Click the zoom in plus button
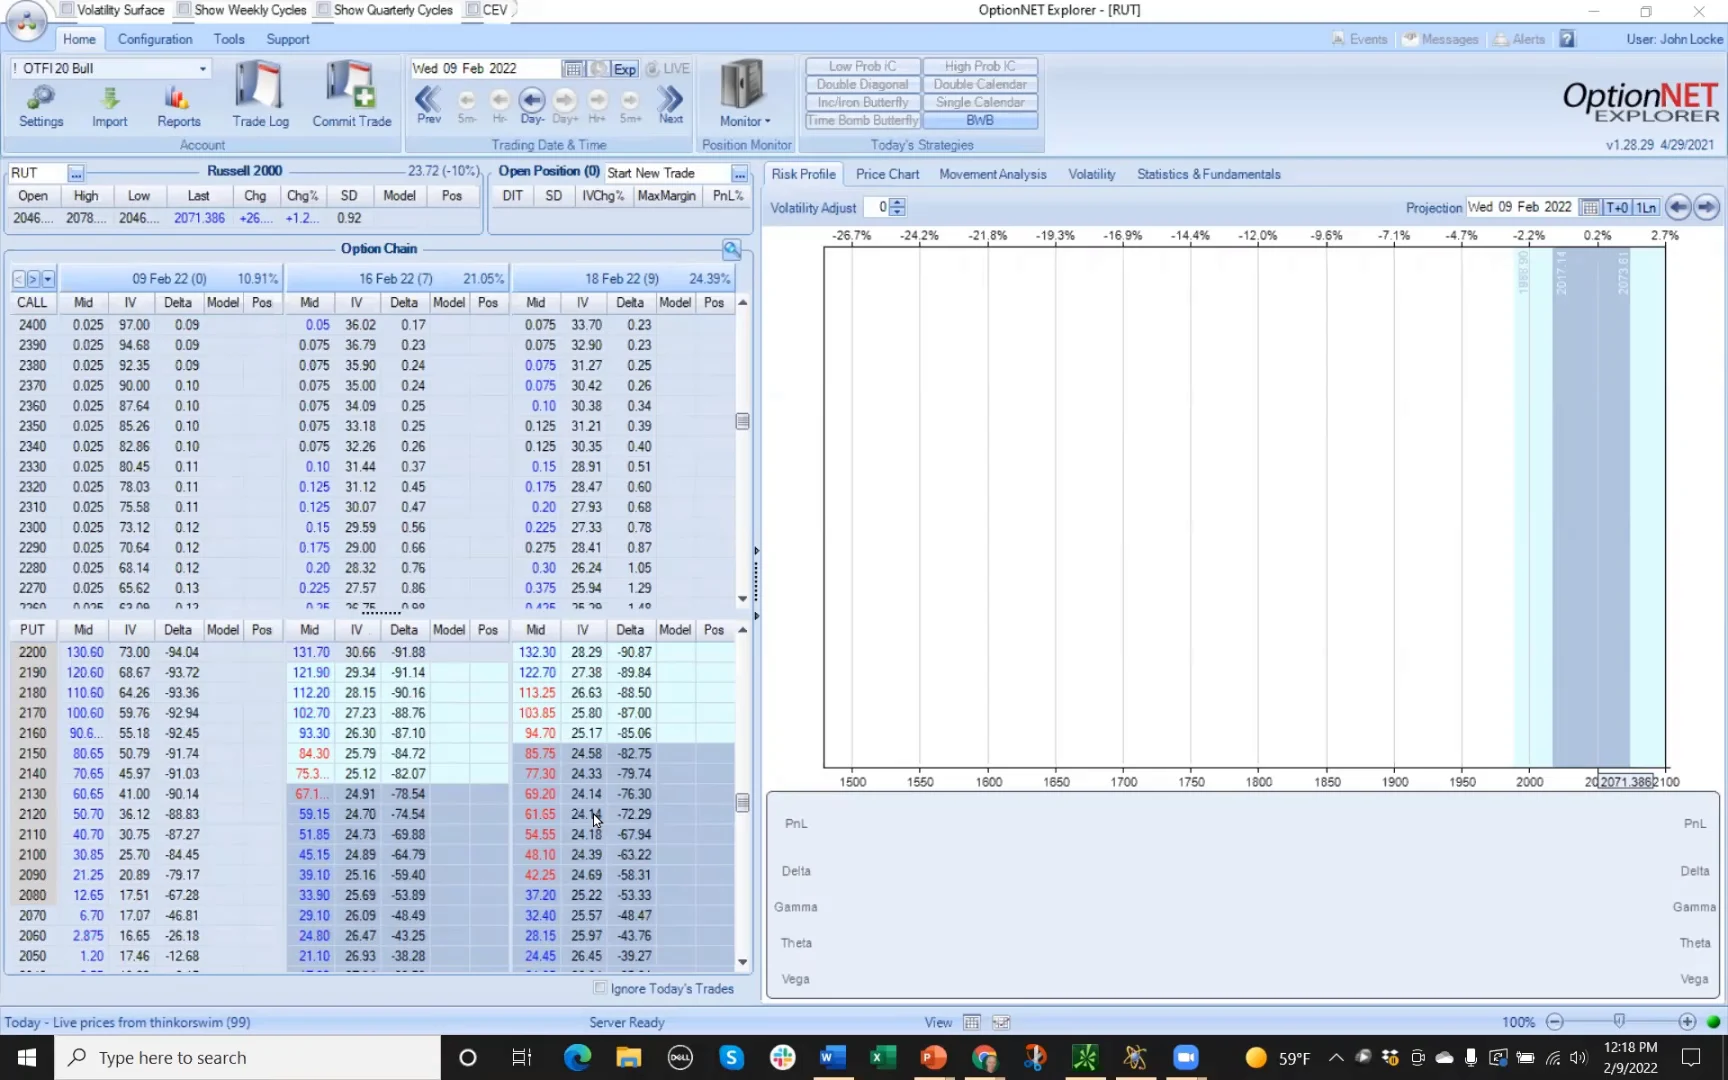 pos(1687,1022)
